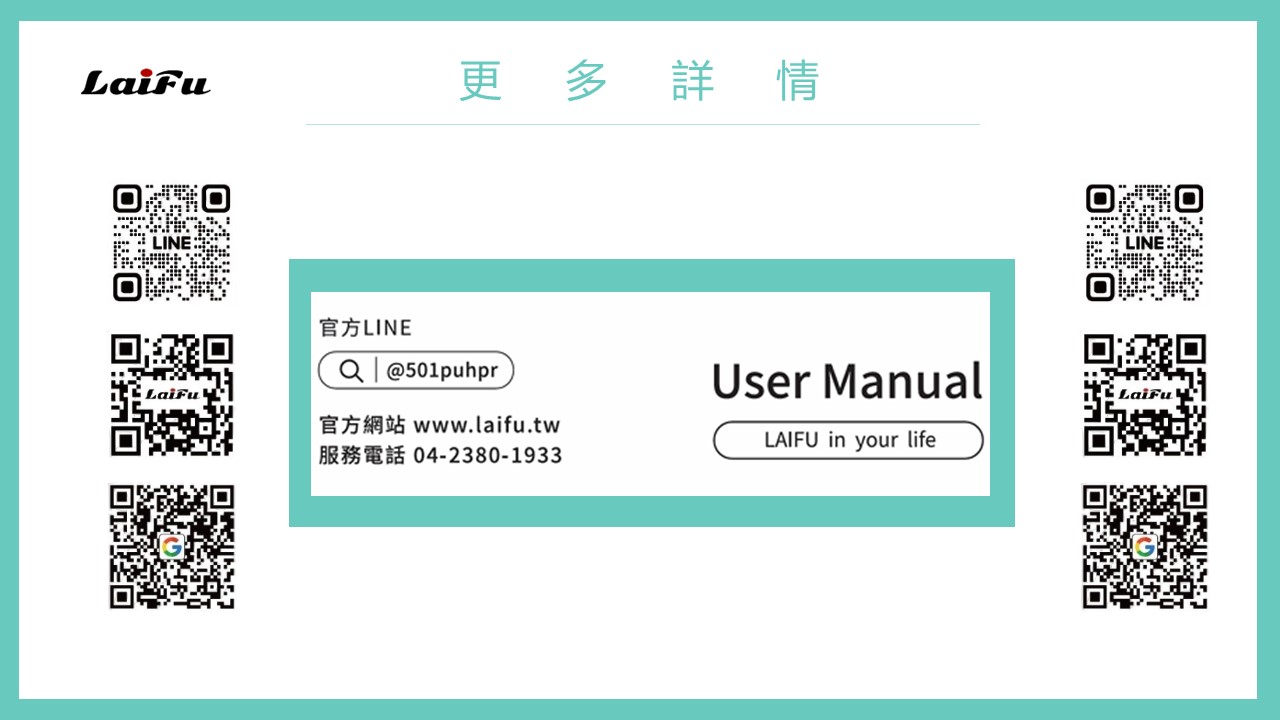Click the left-side Google QR code
The image size is (1280, 720).
(171, 546)
